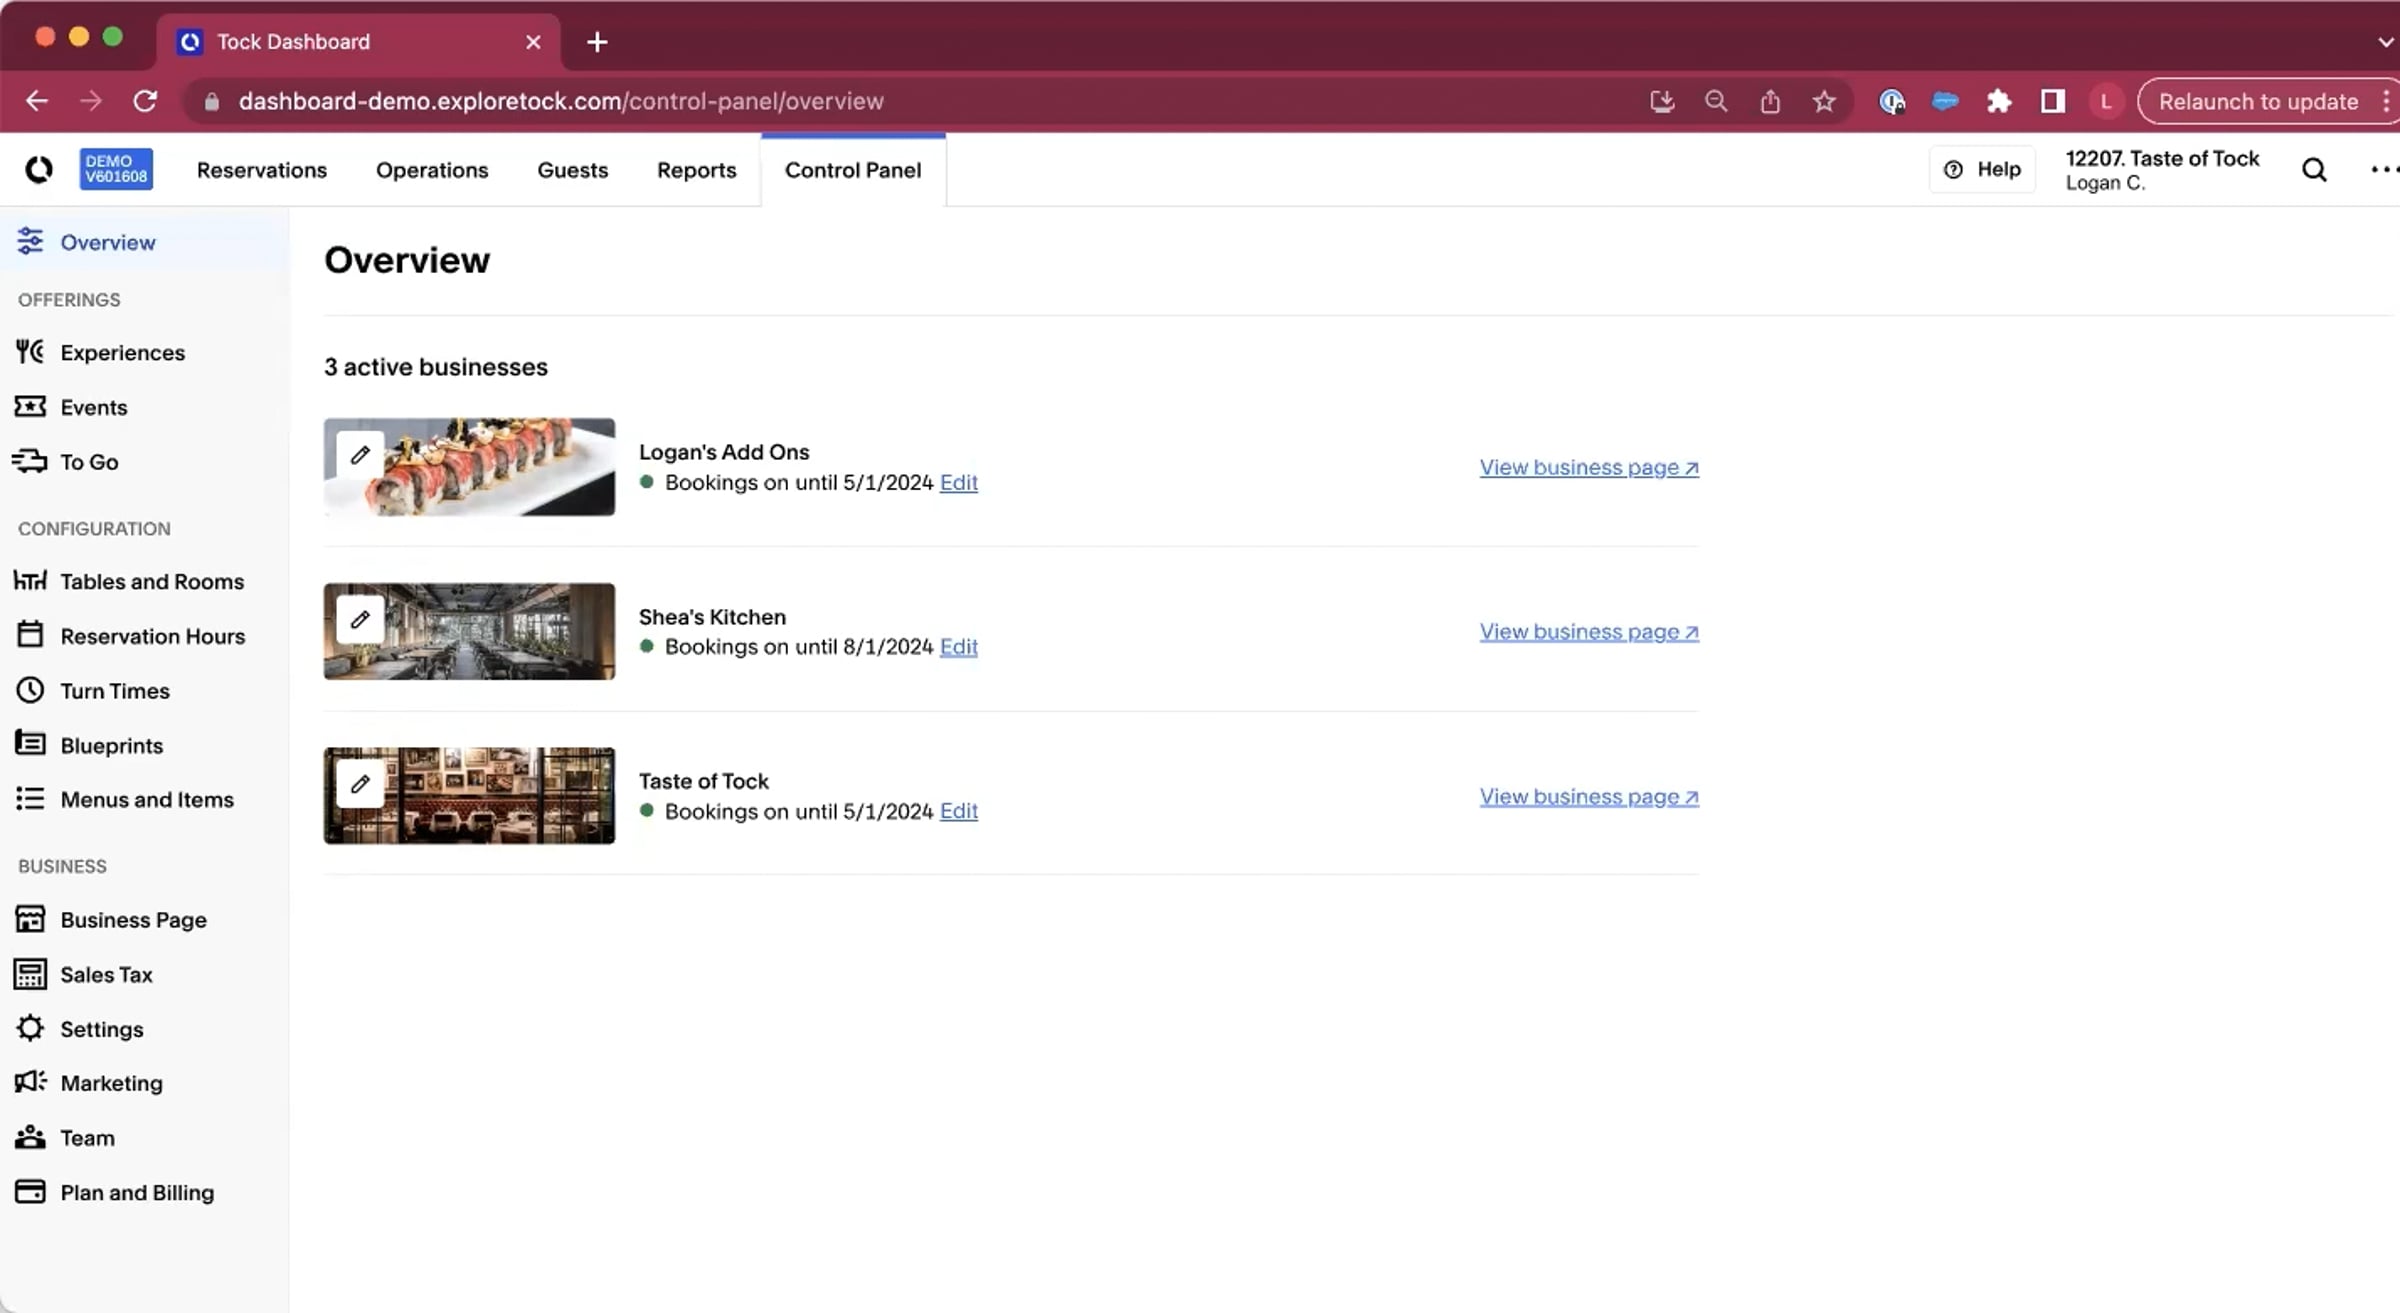Screen dimensions: 2400x1313
Task: View business page for Logan's Add Ons
Action: pos(1589,467)
